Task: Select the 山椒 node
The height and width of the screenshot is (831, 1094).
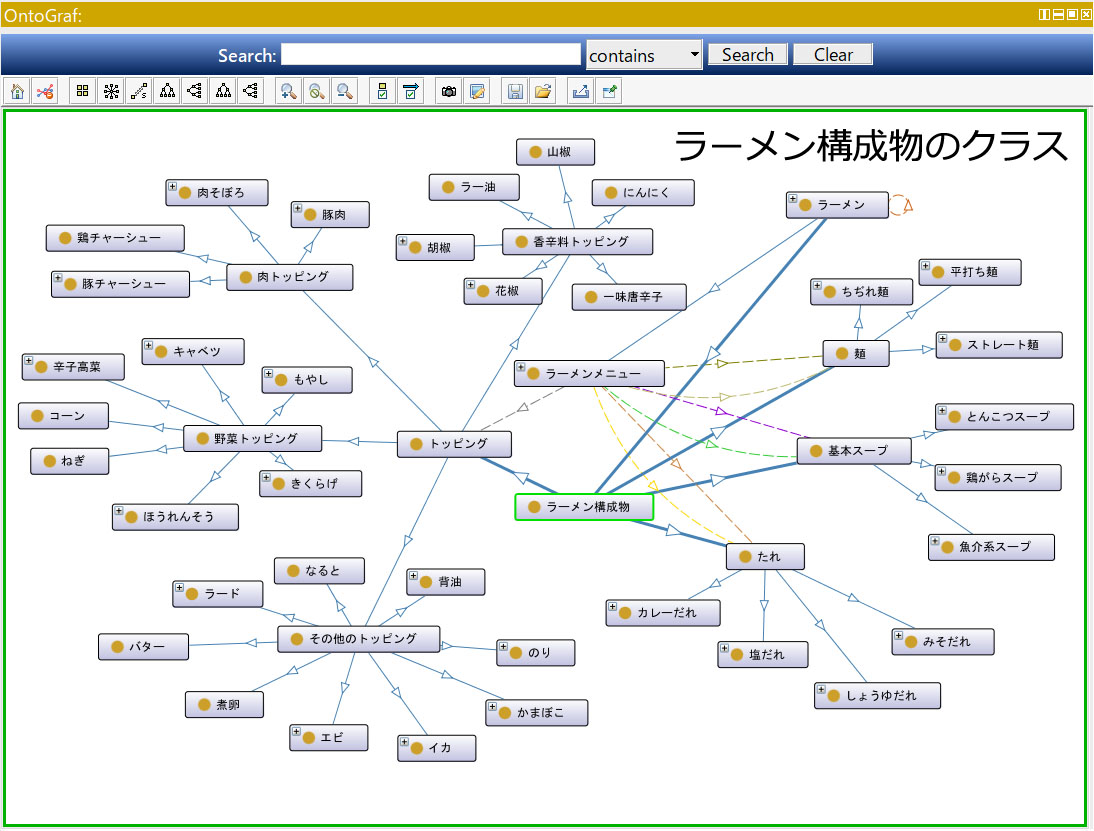Action: [x=555, y=151]
